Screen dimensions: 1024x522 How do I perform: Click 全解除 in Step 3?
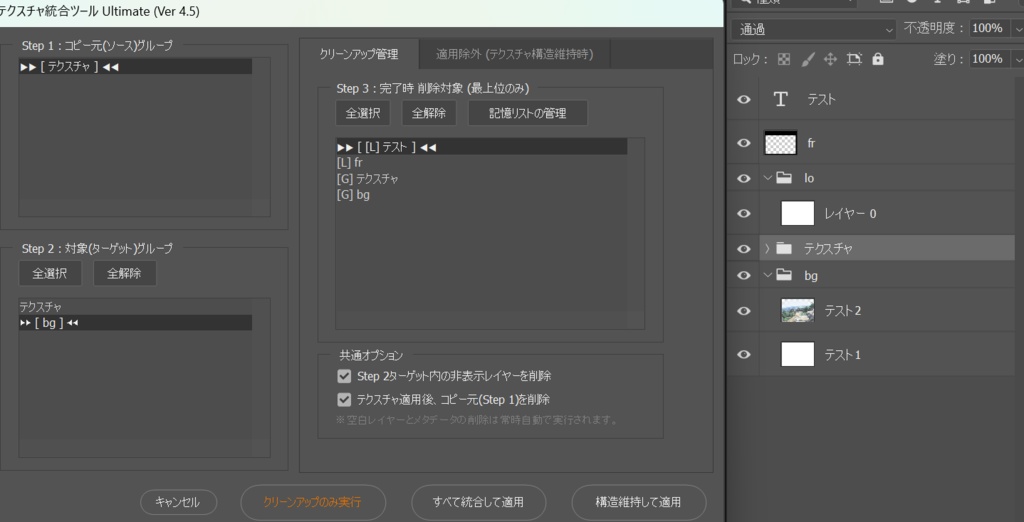[428, 113]
